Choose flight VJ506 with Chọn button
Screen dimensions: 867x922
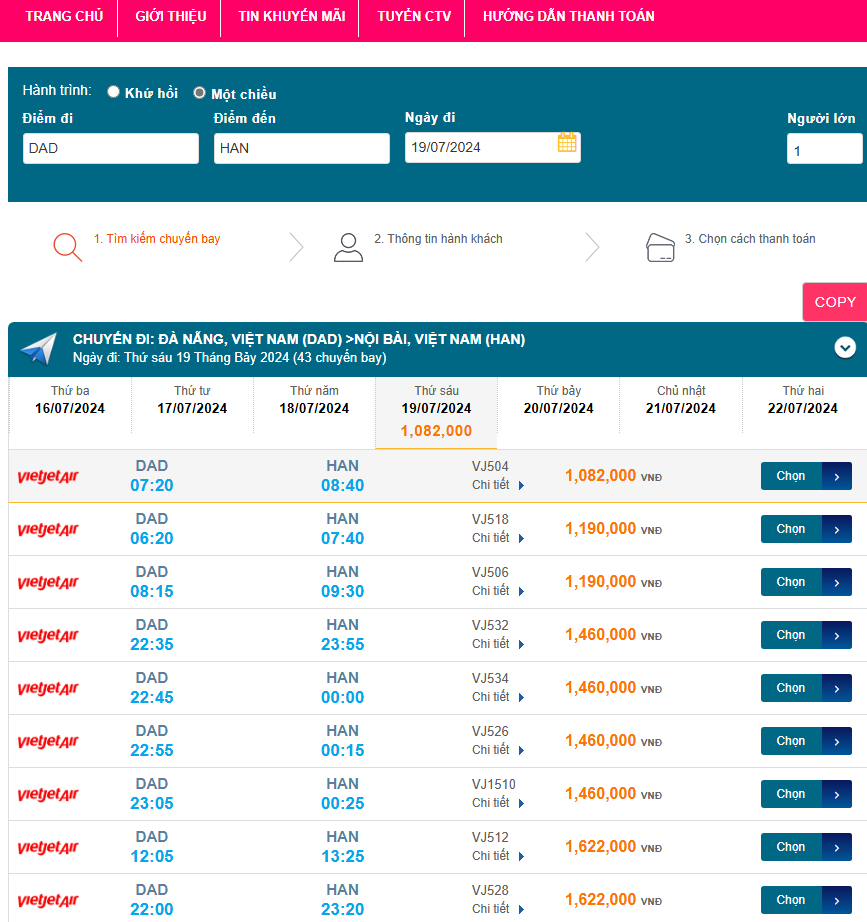pos(805,582)
